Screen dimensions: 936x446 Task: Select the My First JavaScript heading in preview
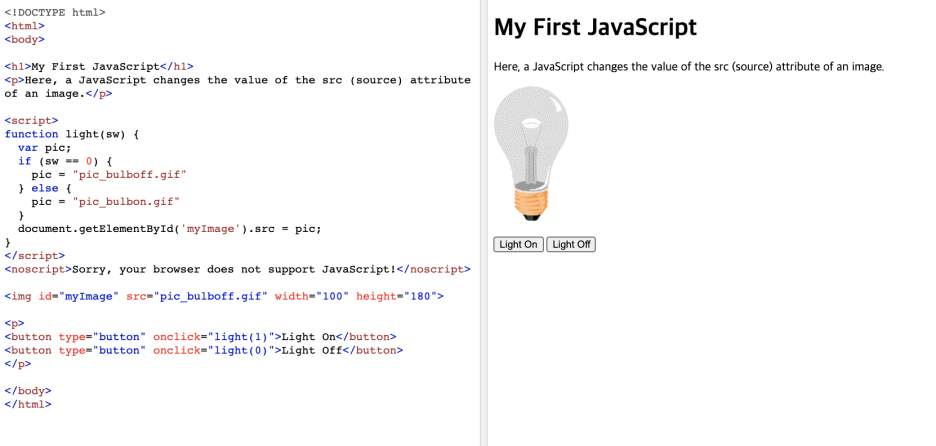[x=595, y=27]
